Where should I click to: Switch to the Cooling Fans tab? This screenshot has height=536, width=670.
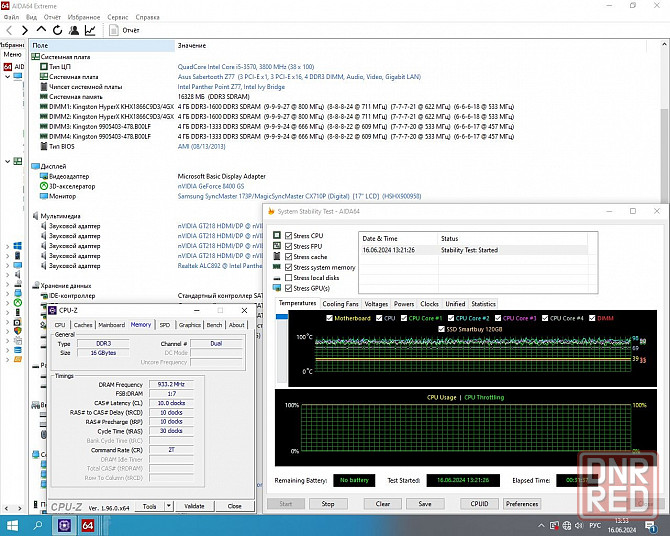coord(340,304)
